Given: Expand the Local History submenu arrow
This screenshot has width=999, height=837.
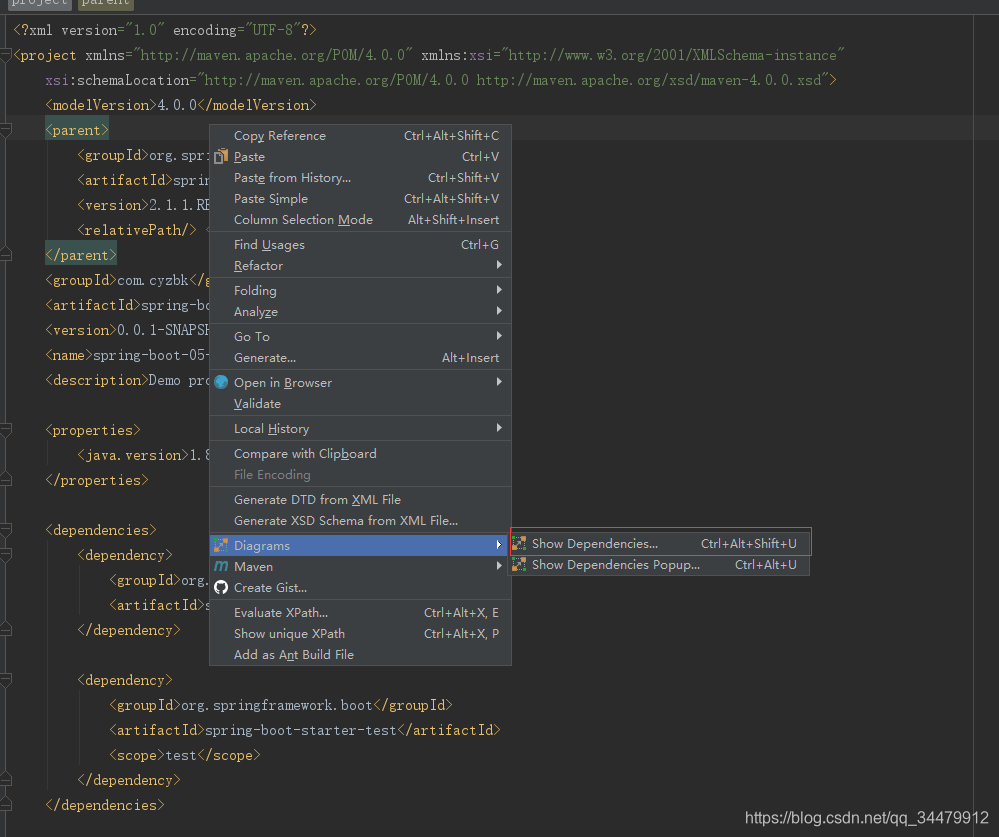Looking at the screenshot, I should coord(500,427).
